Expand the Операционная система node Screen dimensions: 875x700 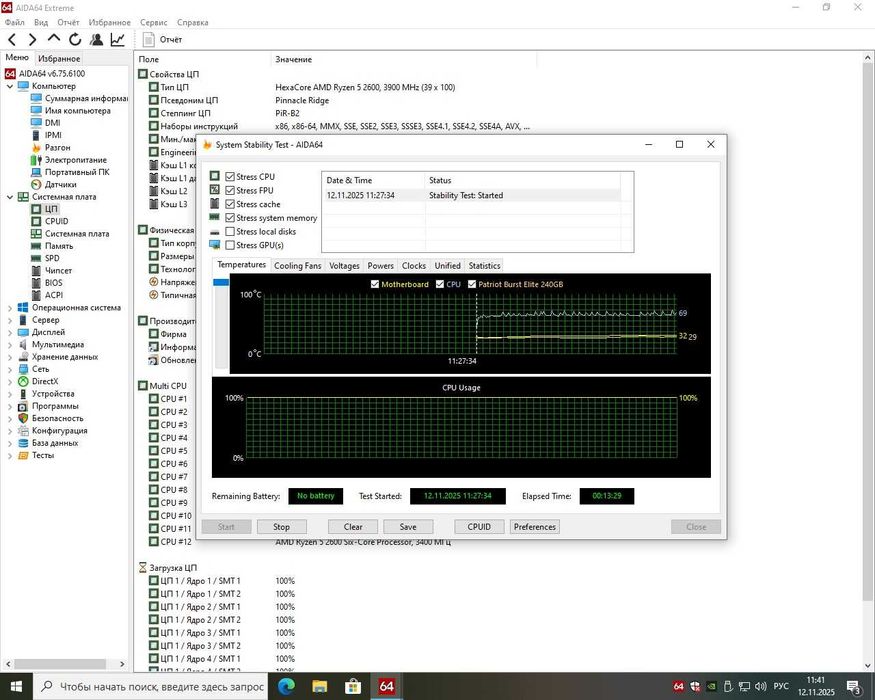(9, 308)
